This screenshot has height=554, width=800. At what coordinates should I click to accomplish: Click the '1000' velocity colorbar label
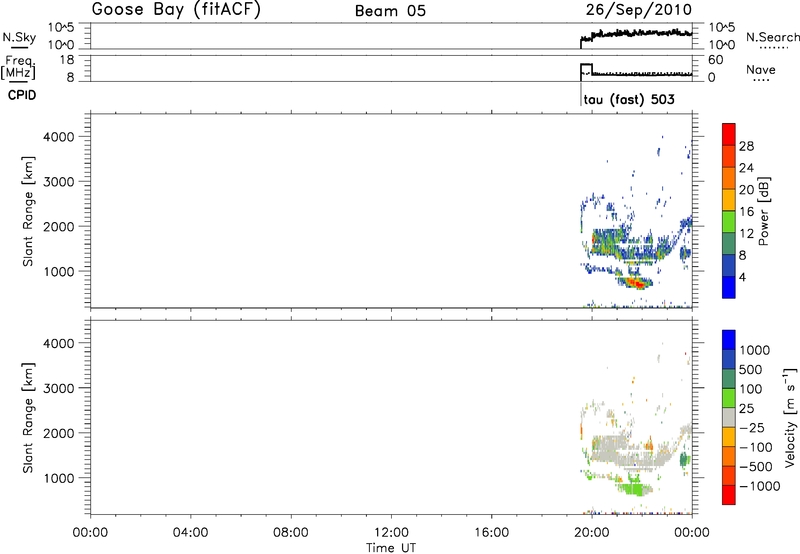754,350
